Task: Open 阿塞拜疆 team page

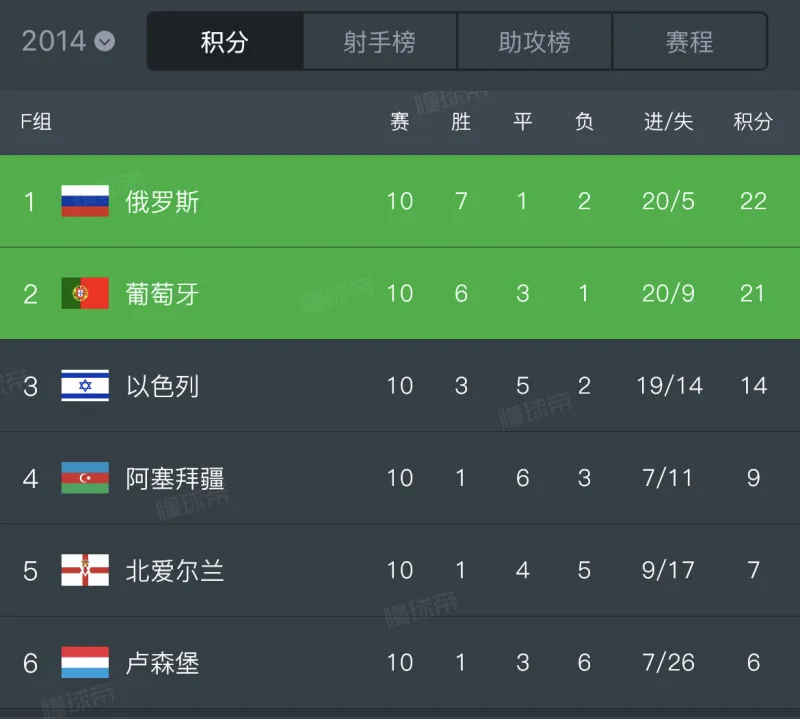Action: (x=175, y=478)
